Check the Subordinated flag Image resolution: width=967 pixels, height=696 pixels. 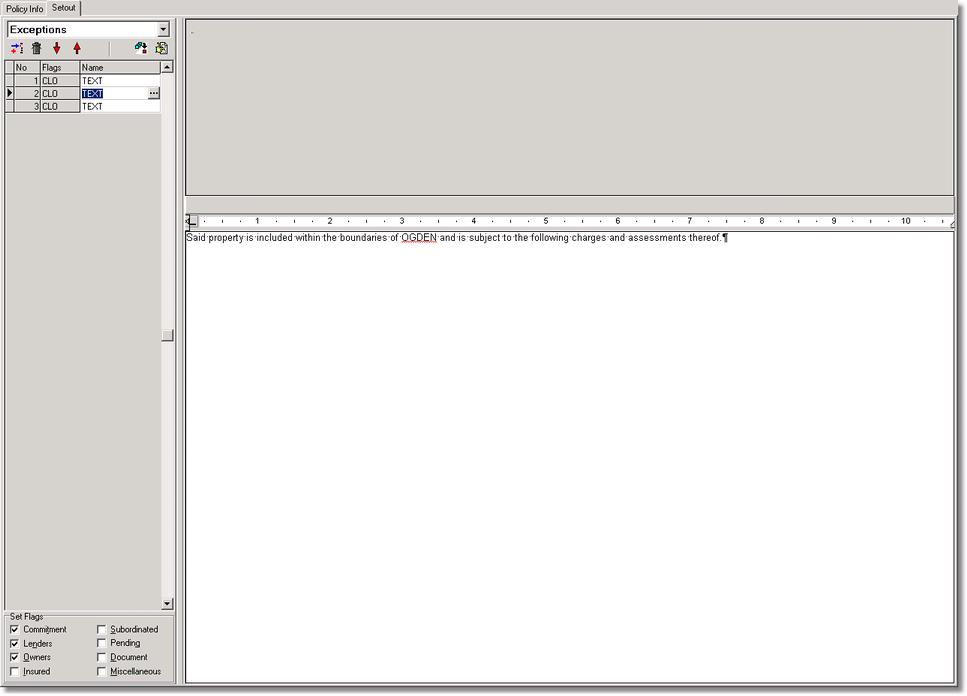(x=101, y=629)
